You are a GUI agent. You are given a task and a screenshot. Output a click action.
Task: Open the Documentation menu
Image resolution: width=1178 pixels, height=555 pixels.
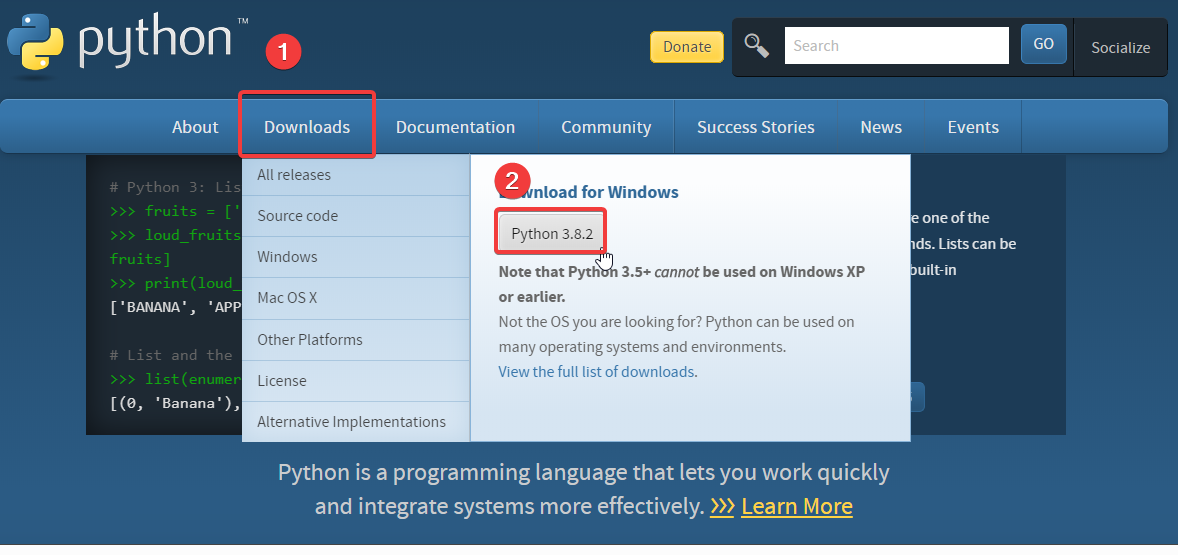coord(455,127)
